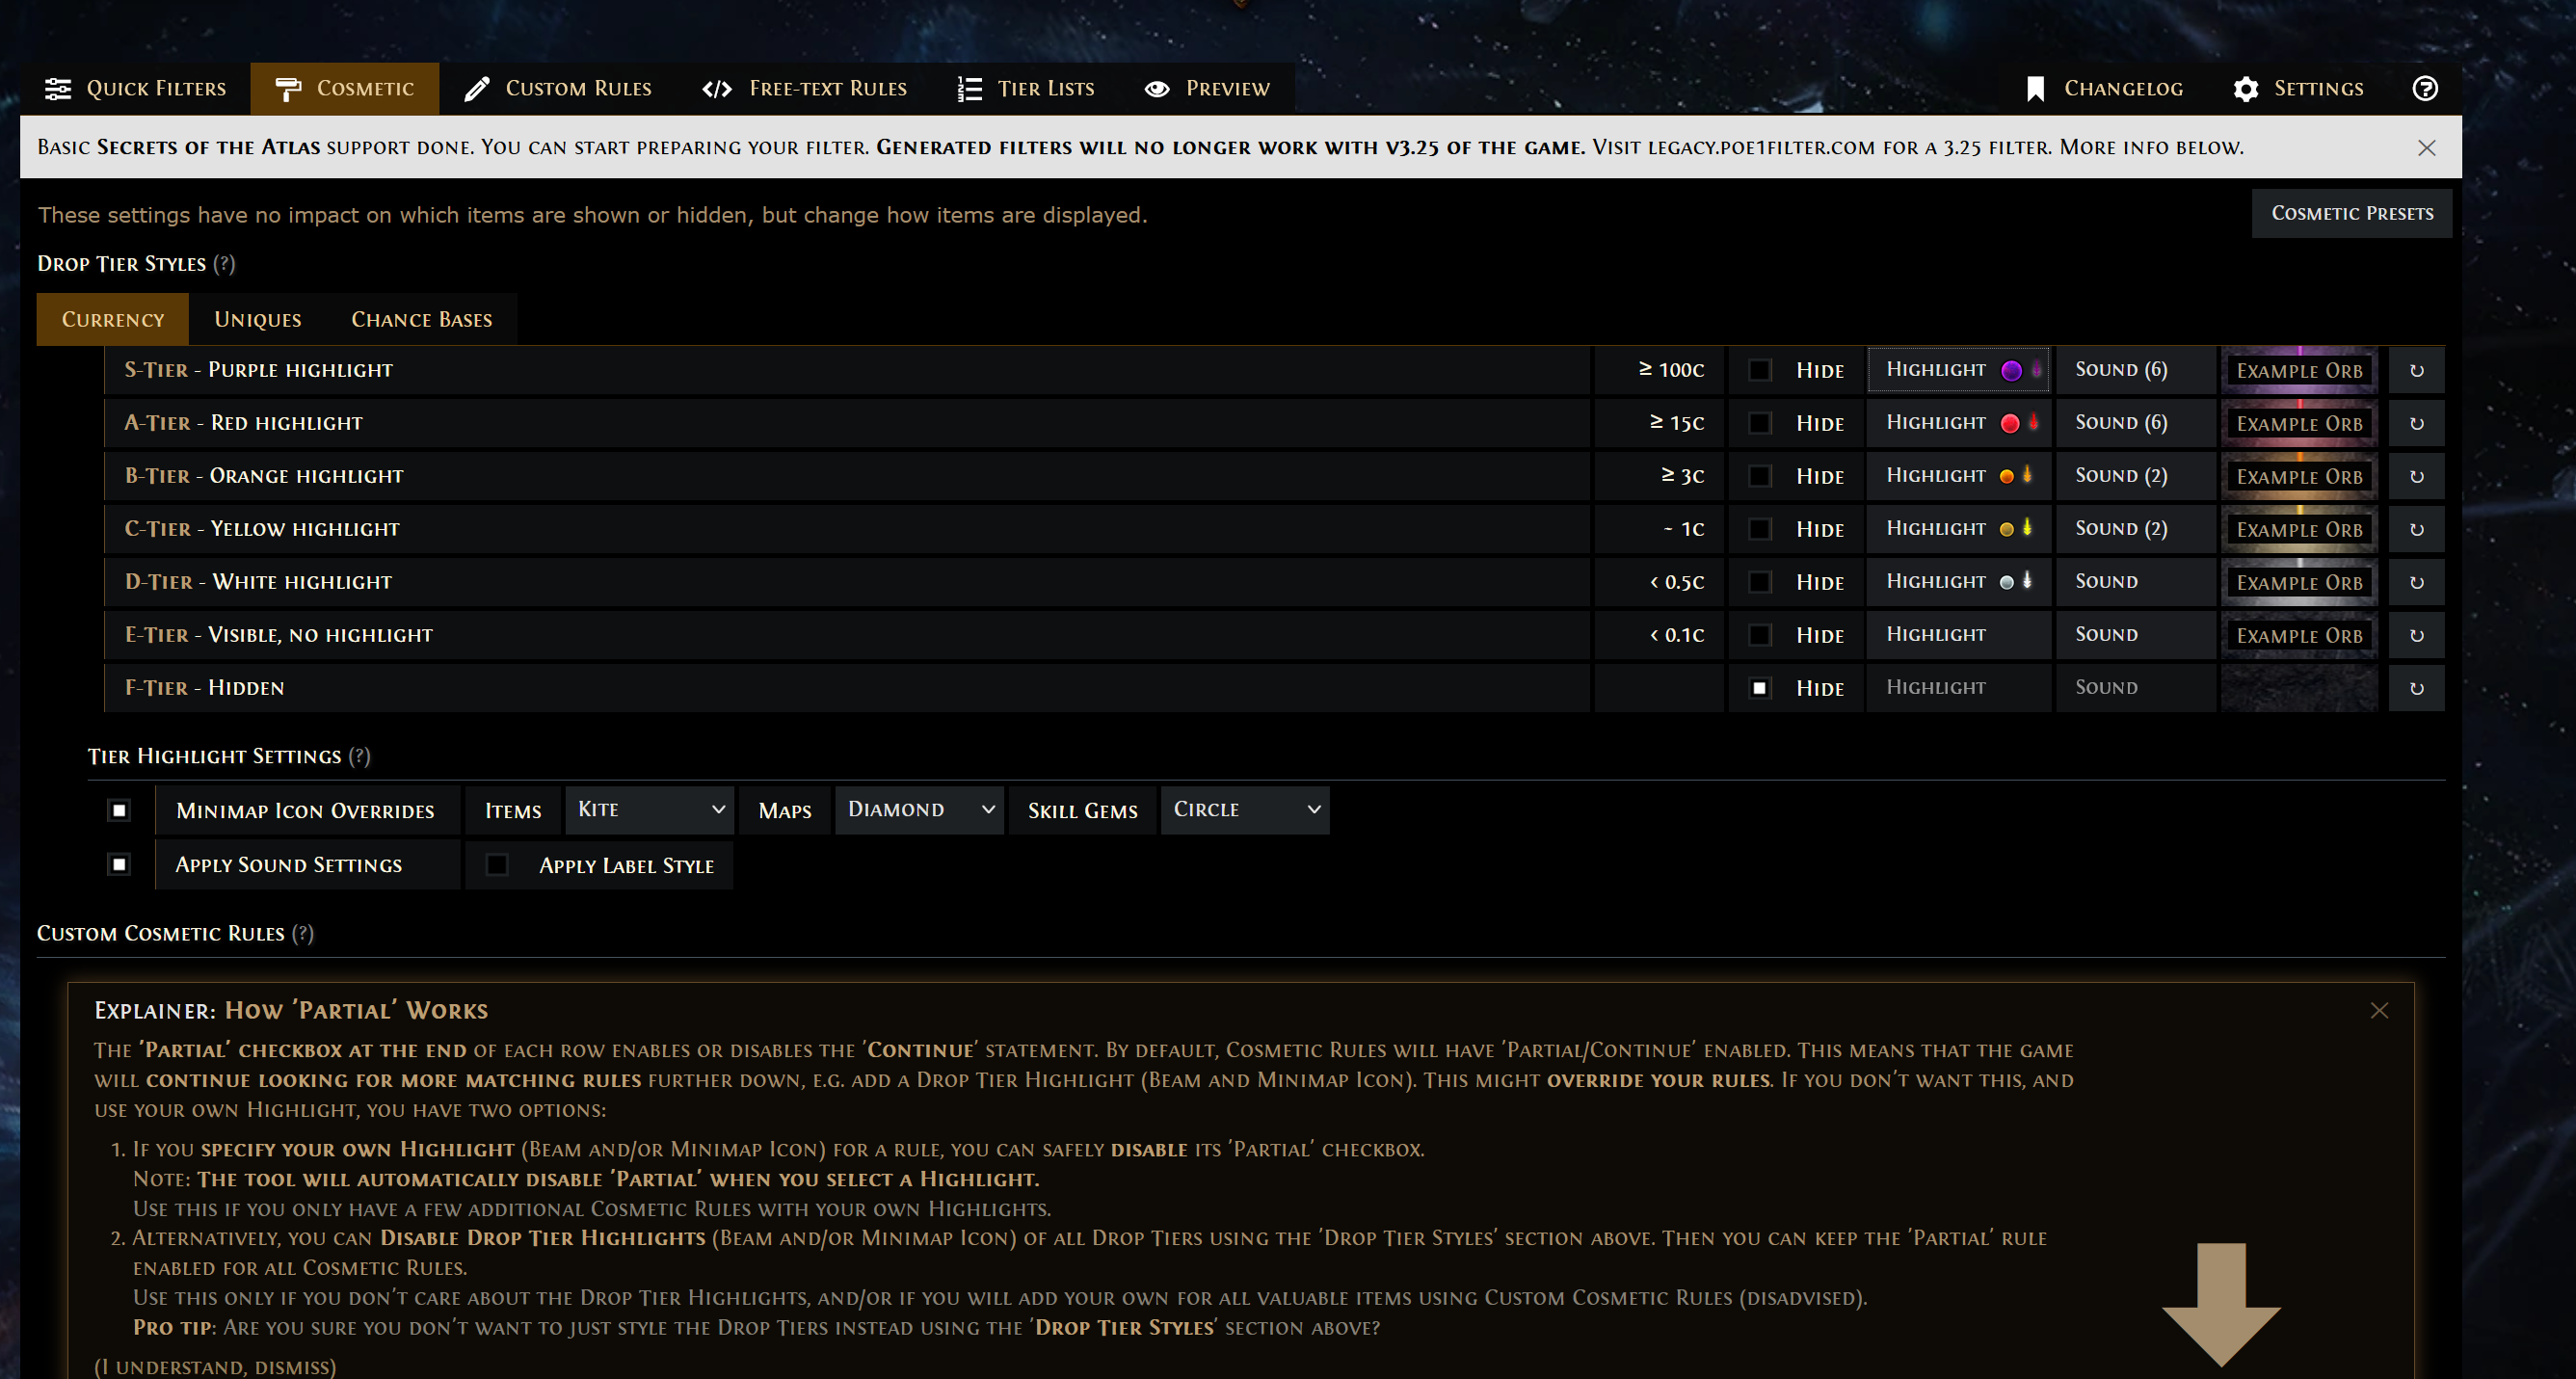
Task: Open the Custom Rules tab
Action: point(558,89)
